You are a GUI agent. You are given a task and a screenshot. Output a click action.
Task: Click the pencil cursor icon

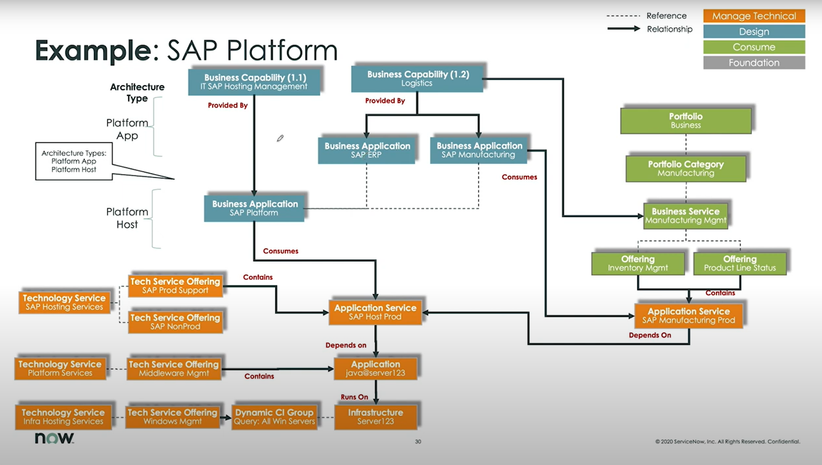pyautogui.click(x=280, y=138)
